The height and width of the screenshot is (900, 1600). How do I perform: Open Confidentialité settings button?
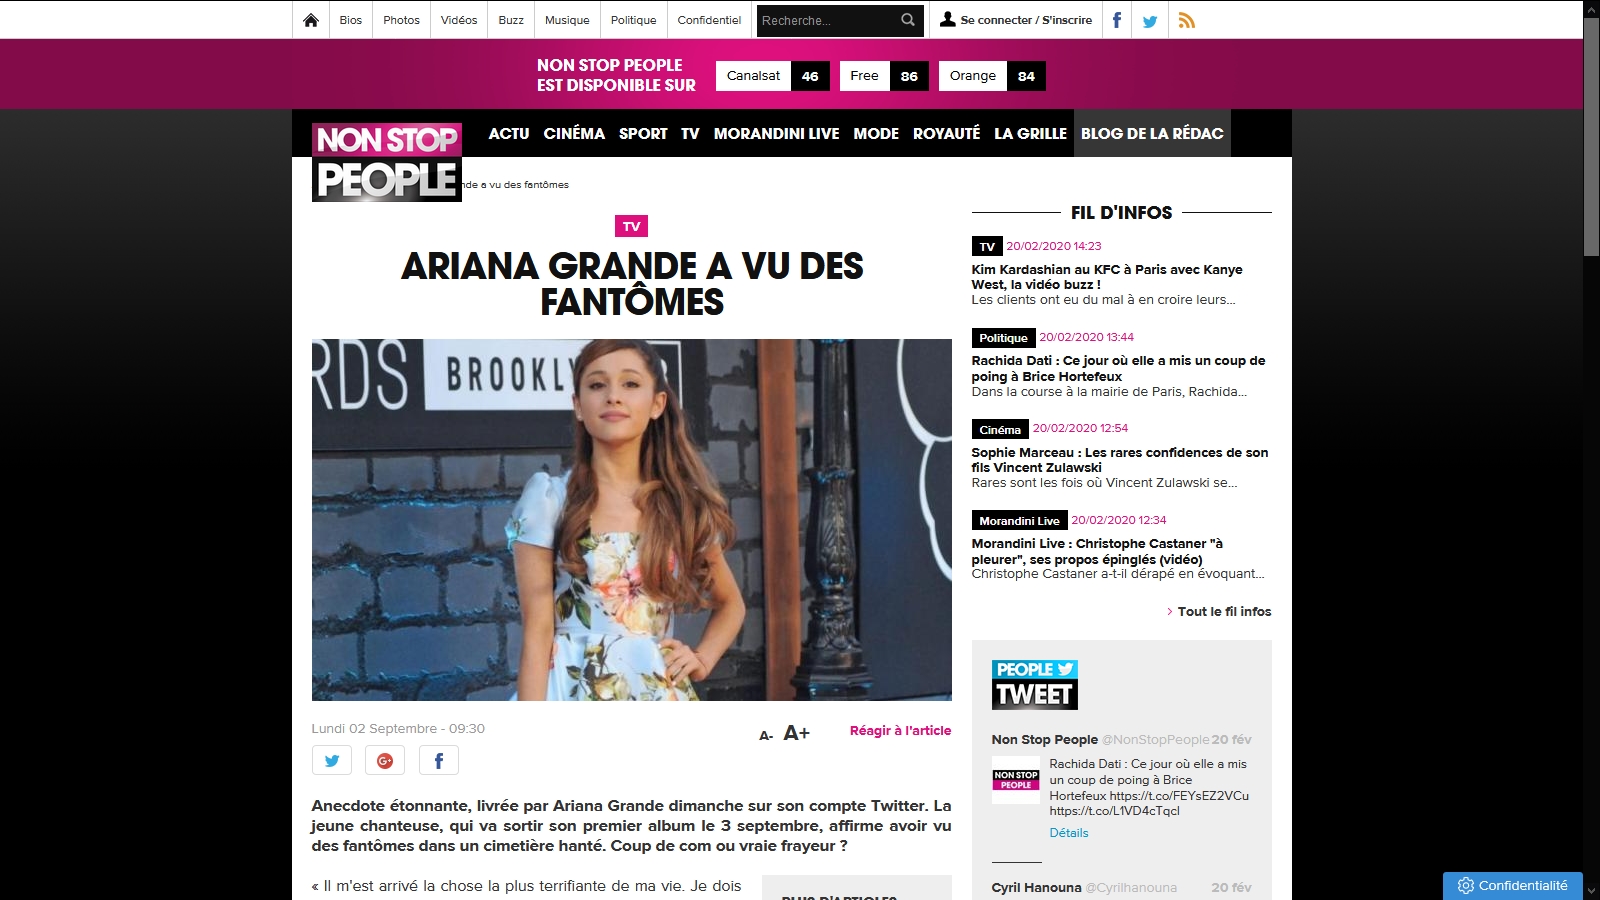point(1512,886)
